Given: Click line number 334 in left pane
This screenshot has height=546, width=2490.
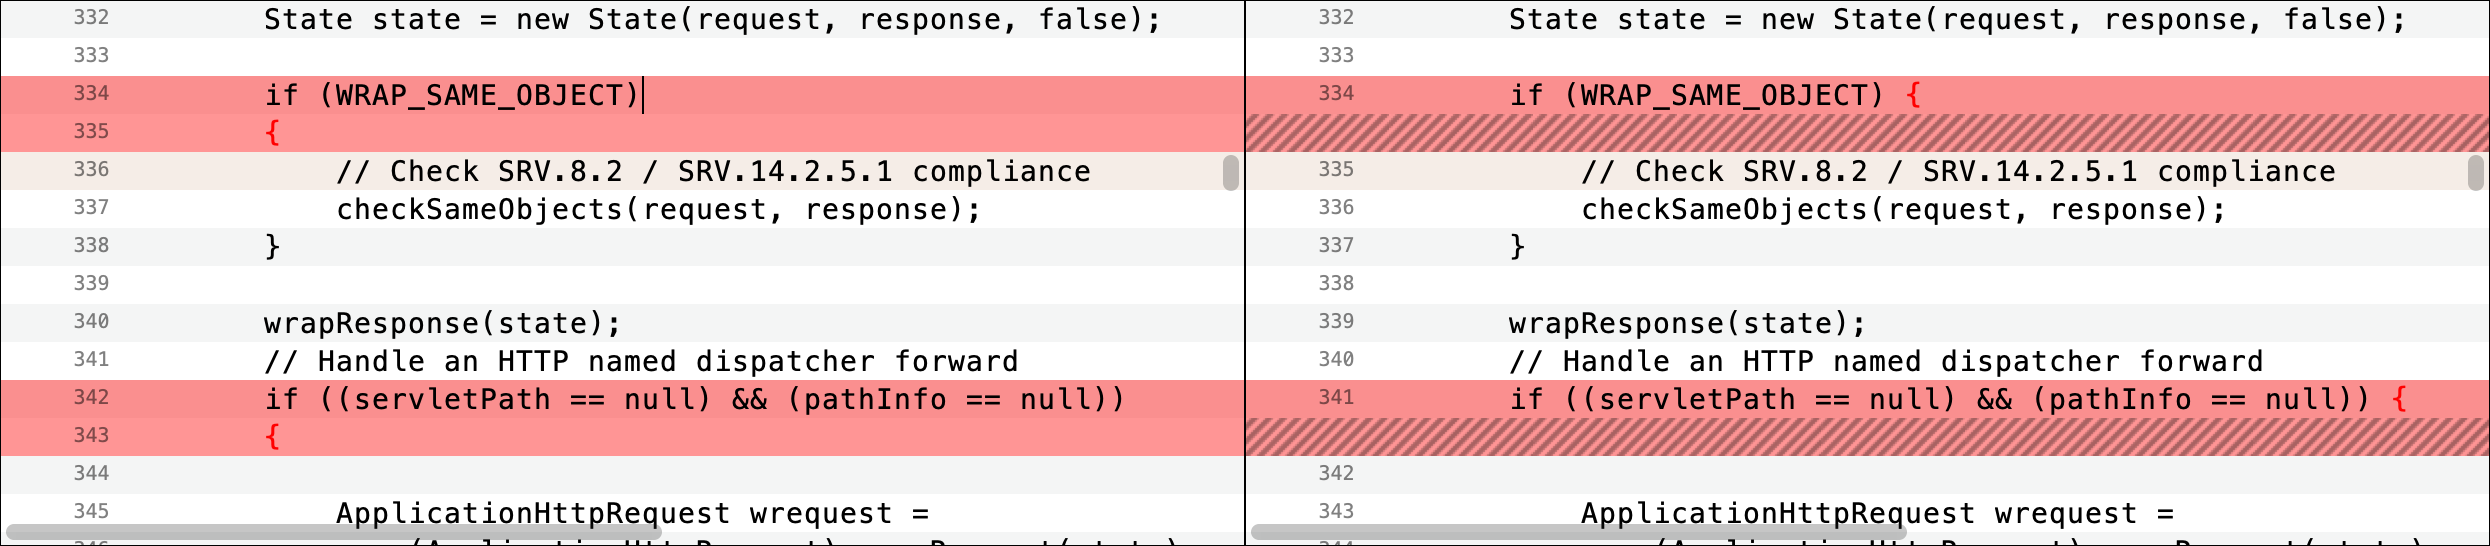Looking at the screenshot, I should (91, 94).
